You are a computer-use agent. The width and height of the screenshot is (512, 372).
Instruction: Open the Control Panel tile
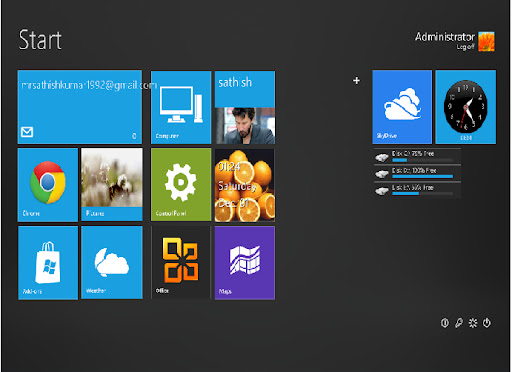tap(181, 185)
